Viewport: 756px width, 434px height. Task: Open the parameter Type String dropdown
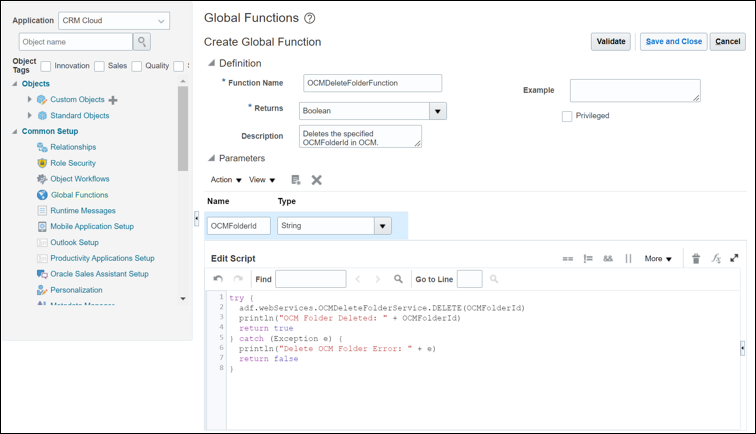coord(383,226)
